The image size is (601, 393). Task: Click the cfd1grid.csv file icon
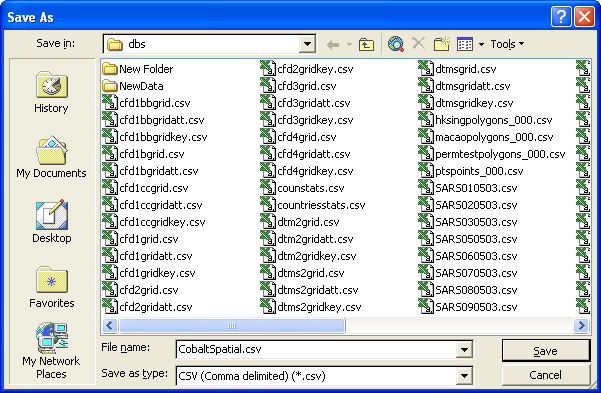(x=110, y=239)
